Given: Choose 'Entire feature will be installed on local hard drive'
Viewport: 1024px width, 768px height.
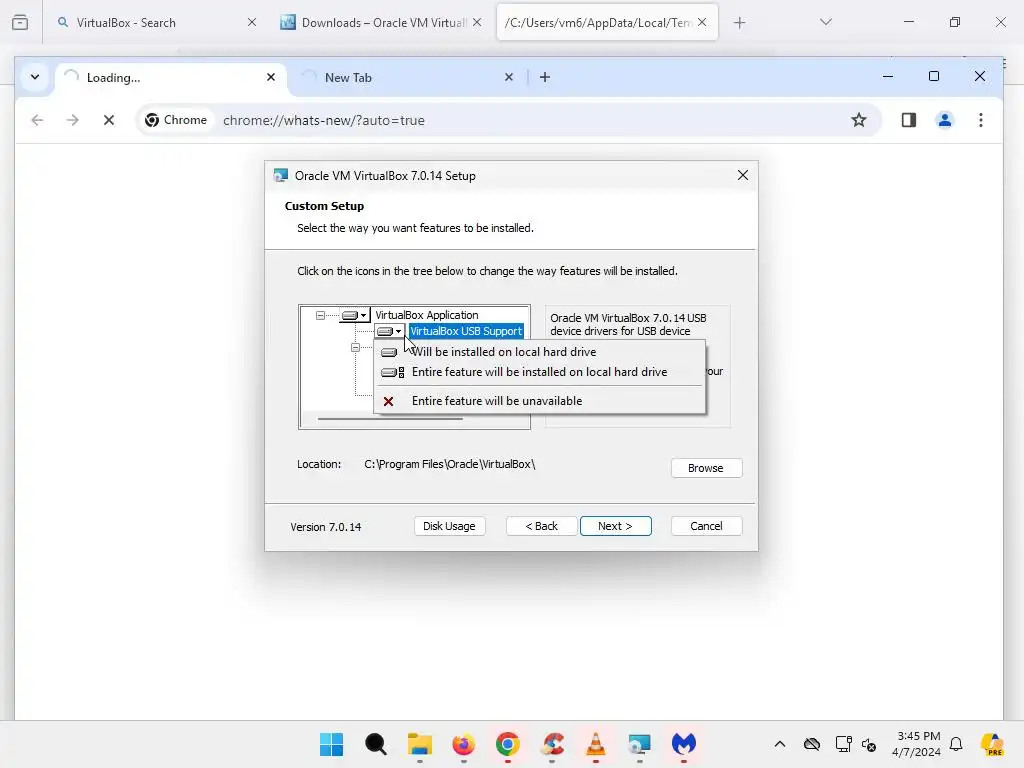Looking at the screenshot, I should pos(539,372).
